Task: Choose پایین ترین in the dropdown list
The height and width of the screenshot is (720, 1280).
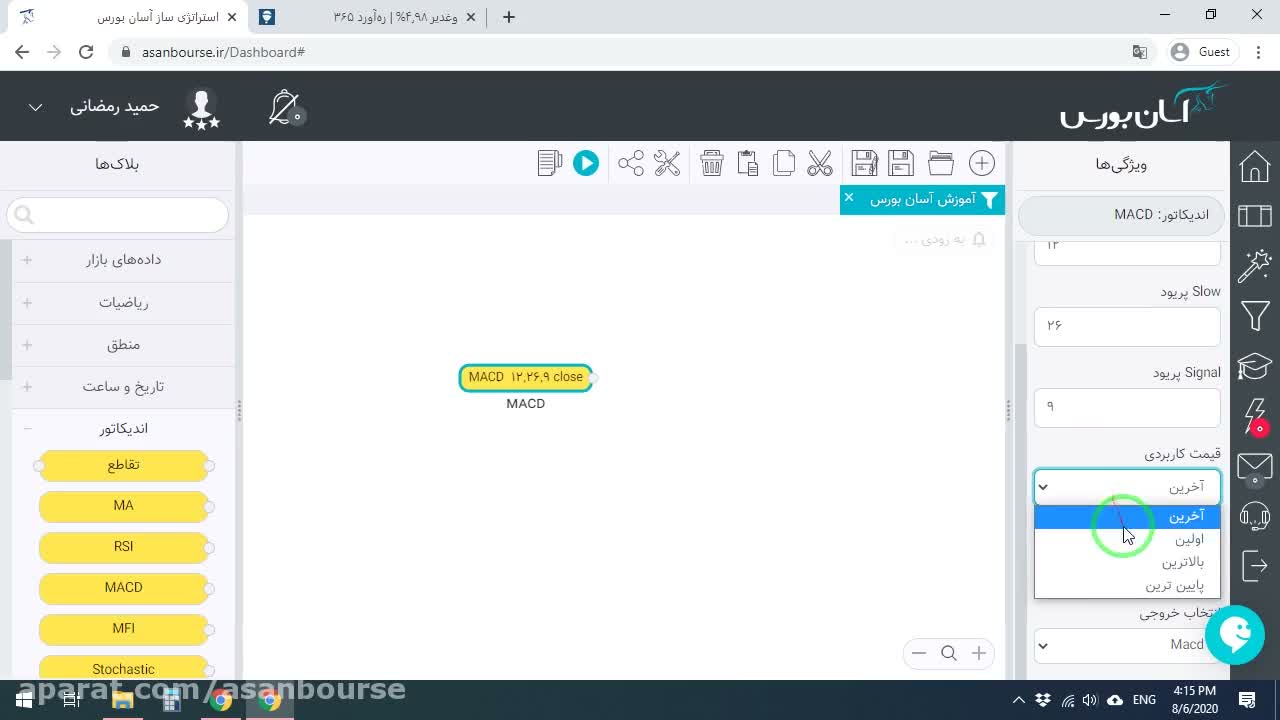Action: tap(1127, 585)
